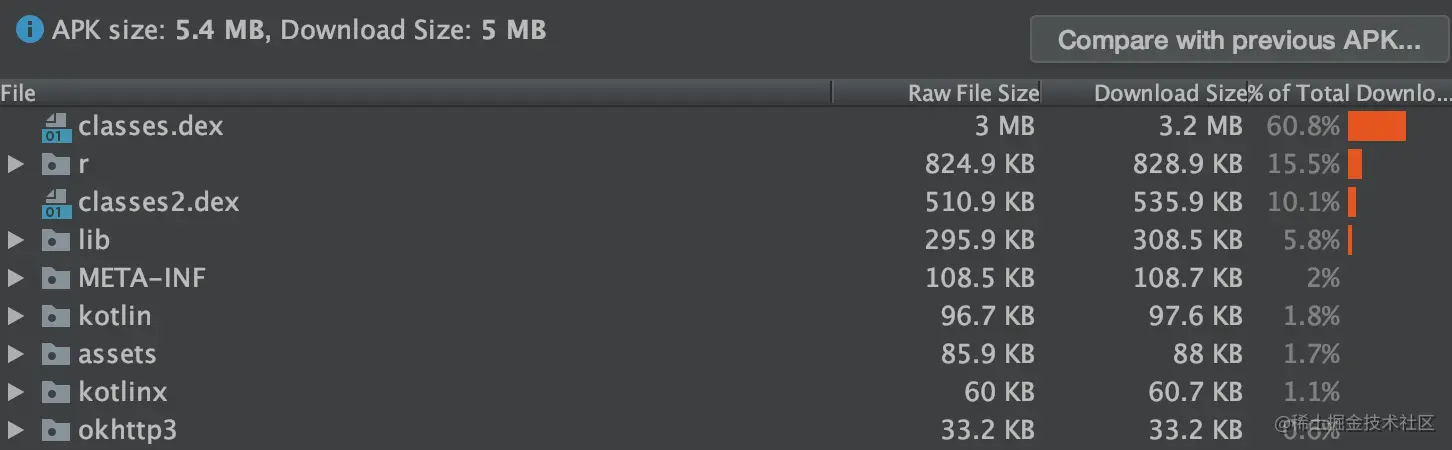Expand the okhttp3 folder arrow

click(15, 430)
